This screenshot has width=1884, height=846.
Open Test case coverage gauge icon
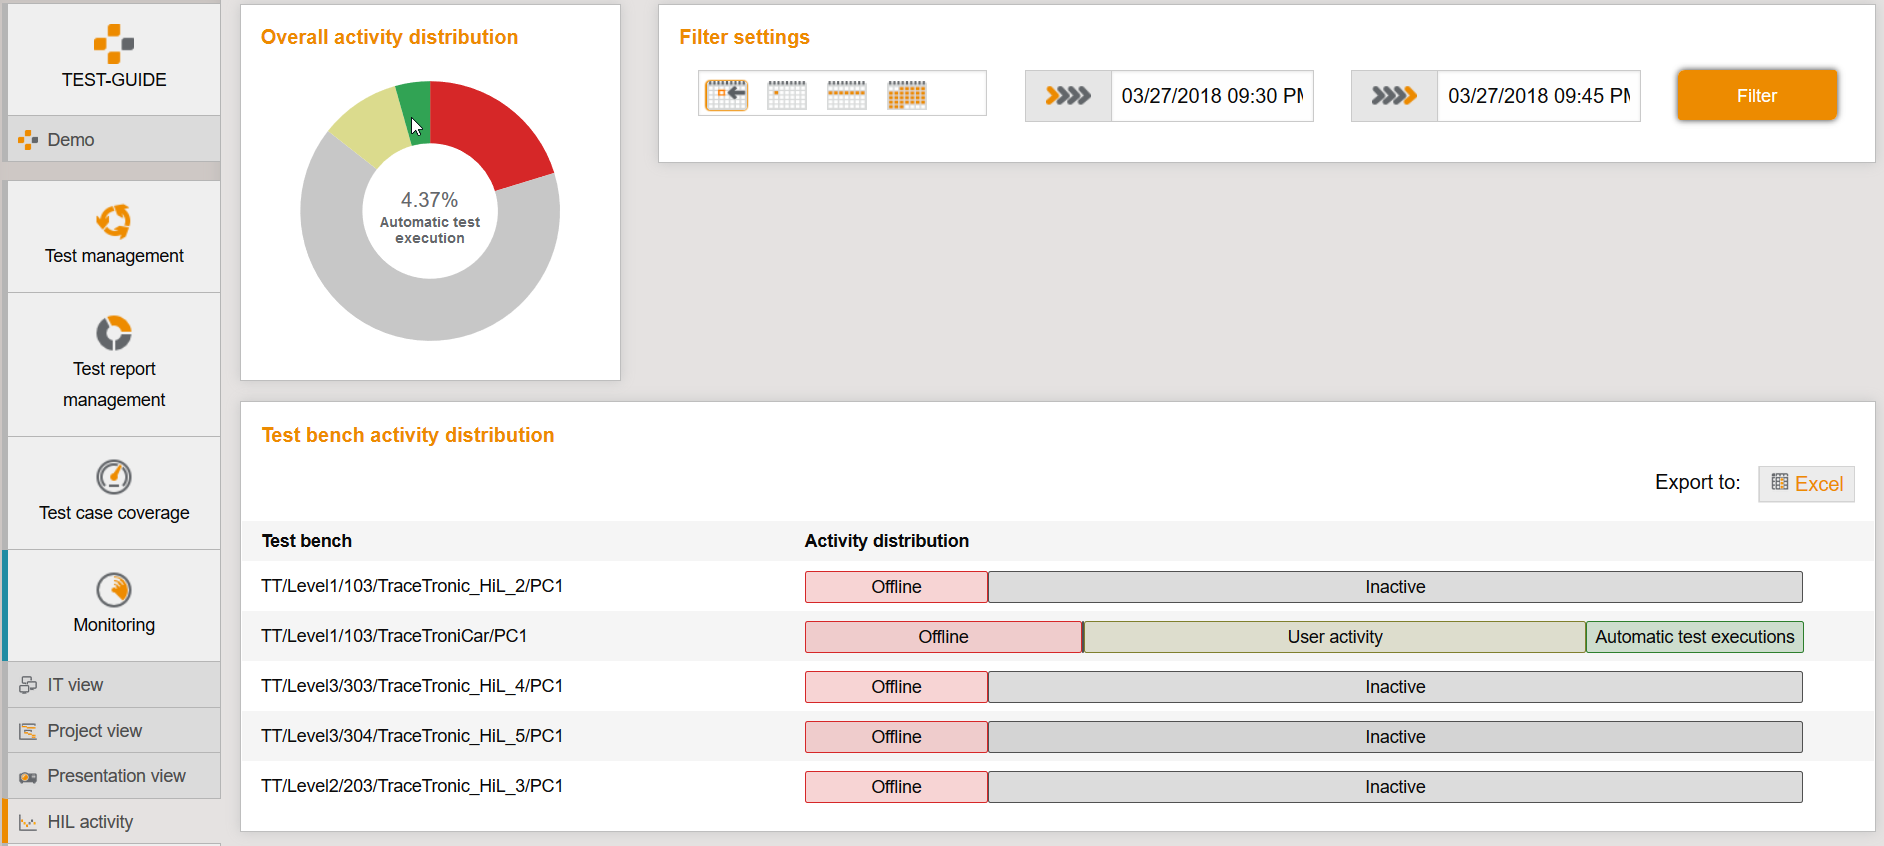(114, 477)
